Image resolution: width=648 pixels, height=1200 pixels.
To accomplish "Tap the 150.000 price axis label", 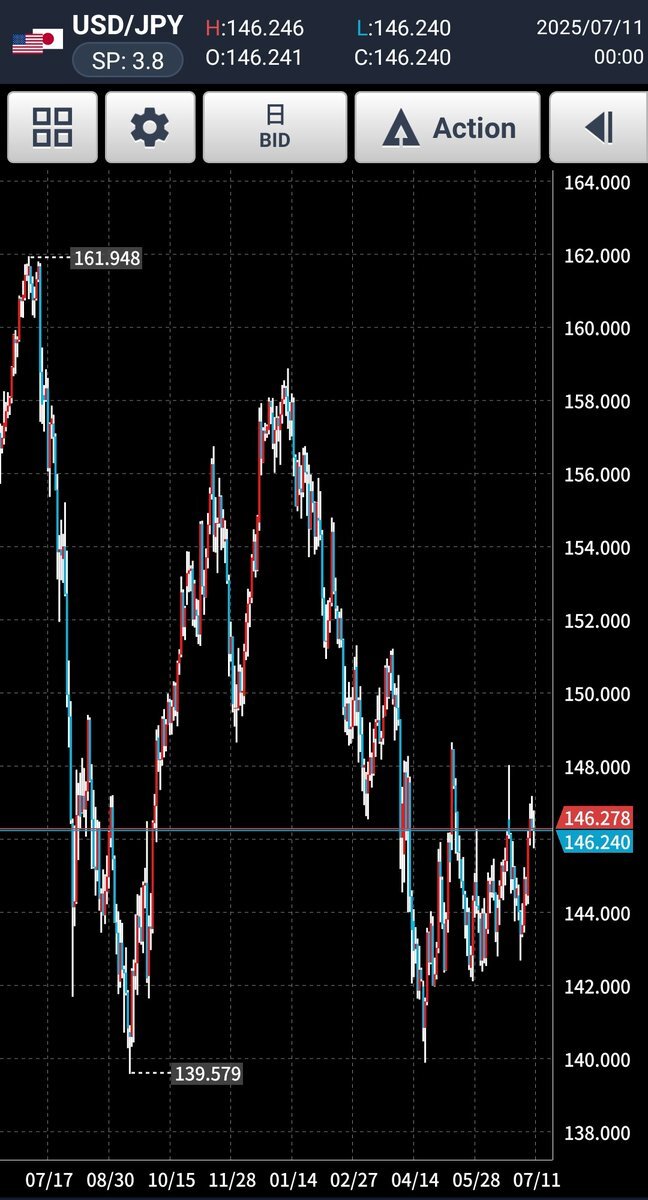I will pyautogui.click(x=597, y=694).
